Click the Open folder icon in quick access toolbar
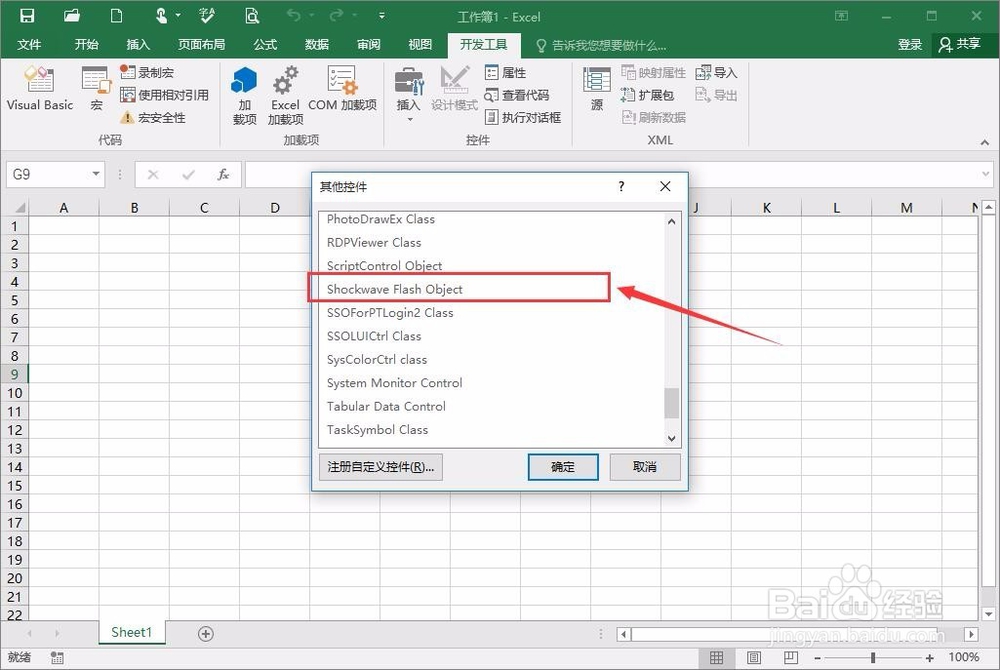Screen dimensions: 1000x670 pos(72,16)
